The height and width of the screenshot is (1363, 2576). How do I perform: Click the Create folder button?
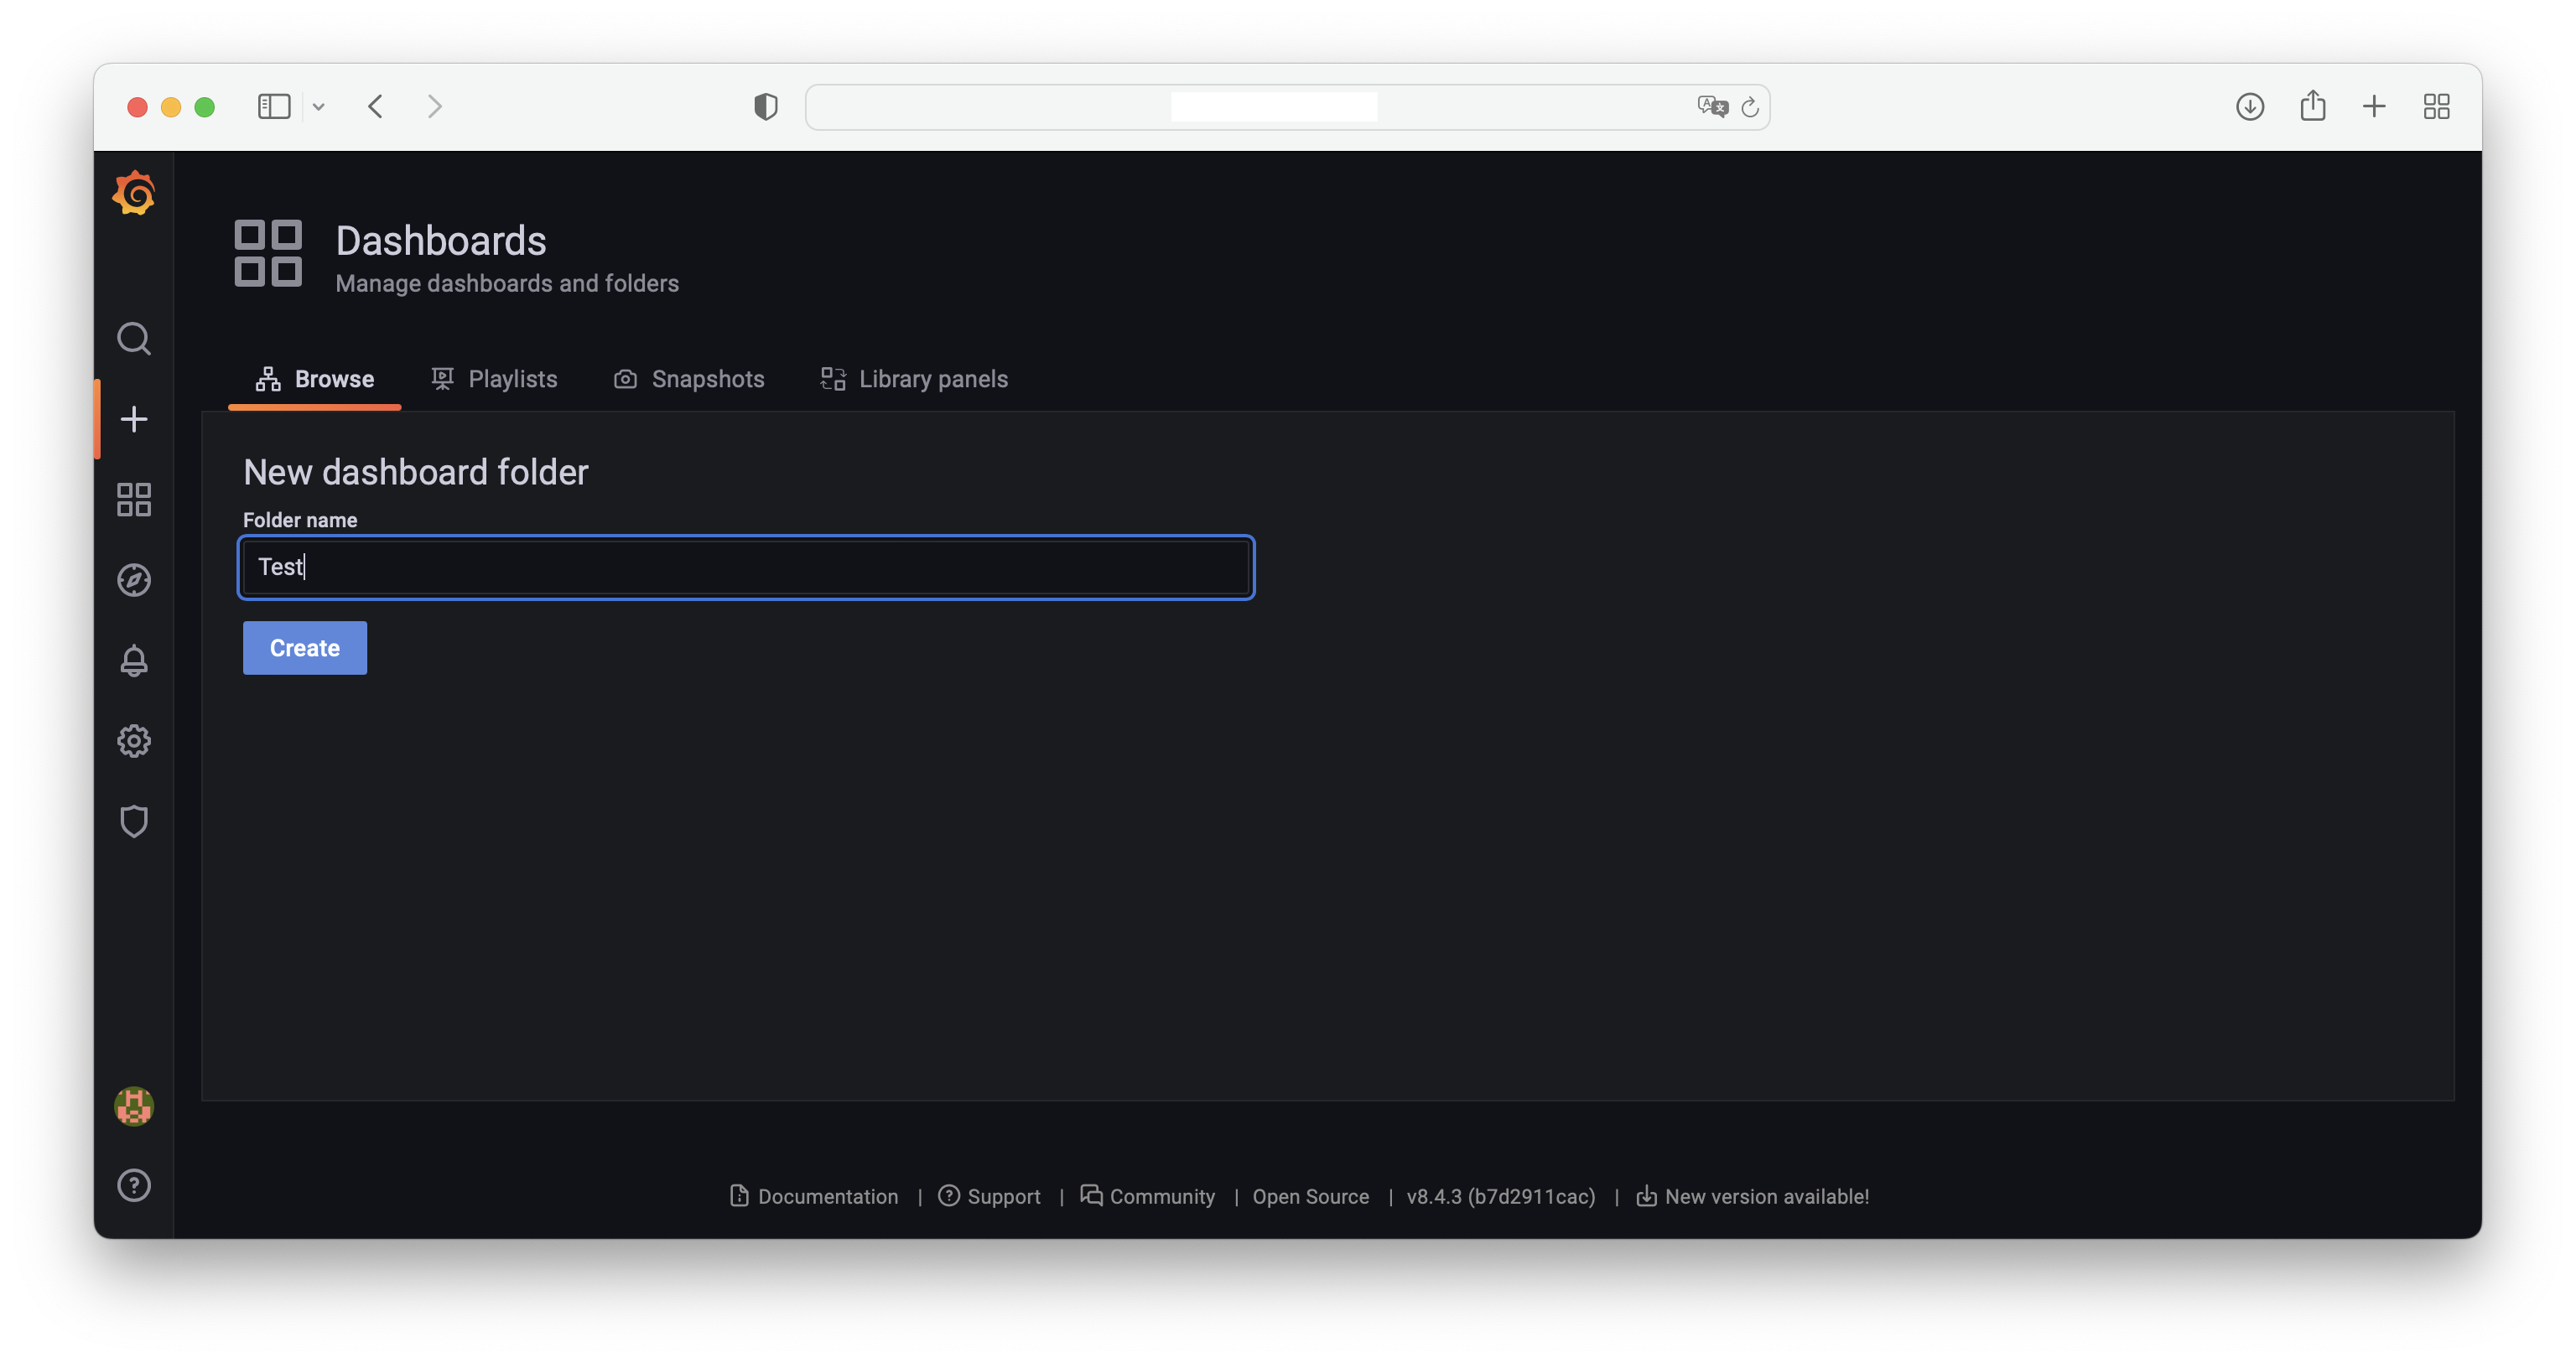click(x=305, y=648)
